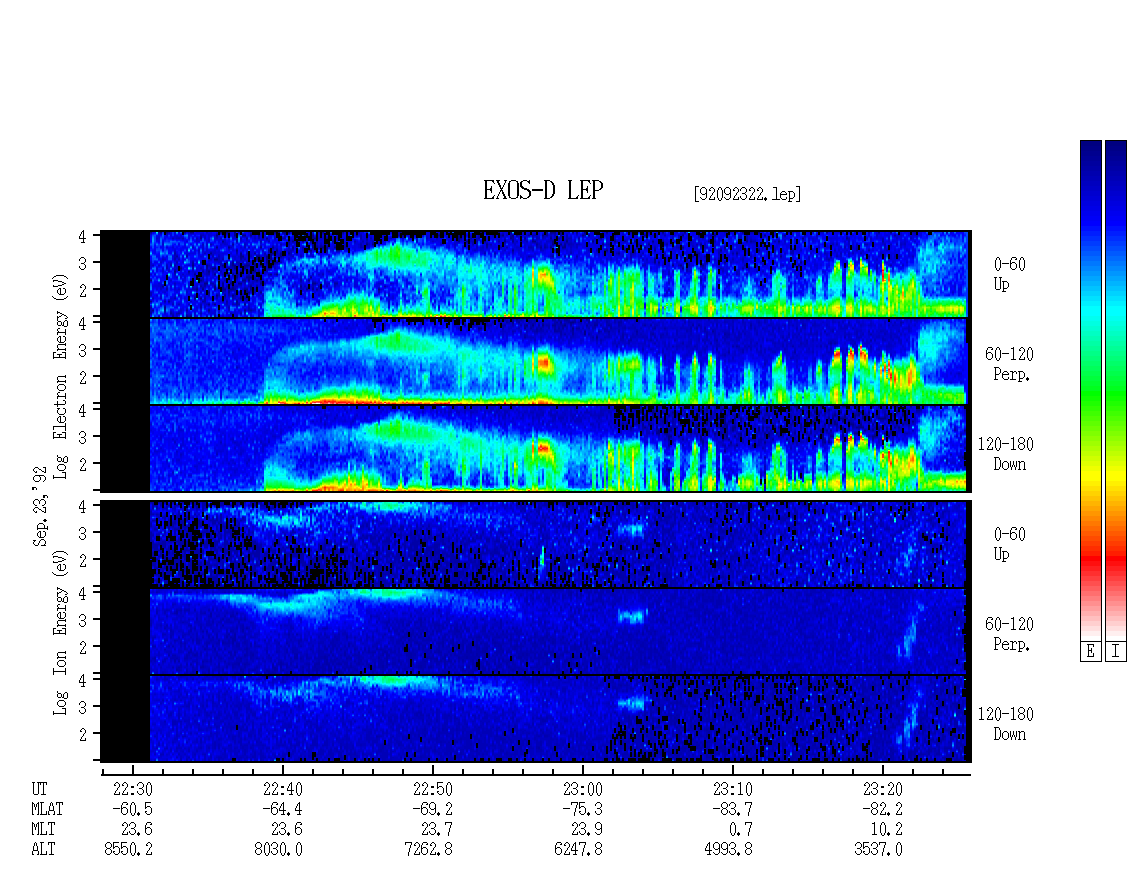Click the MLAT value -82.2
This screenshot has height=875, width=1130.
tap(882, 809)
